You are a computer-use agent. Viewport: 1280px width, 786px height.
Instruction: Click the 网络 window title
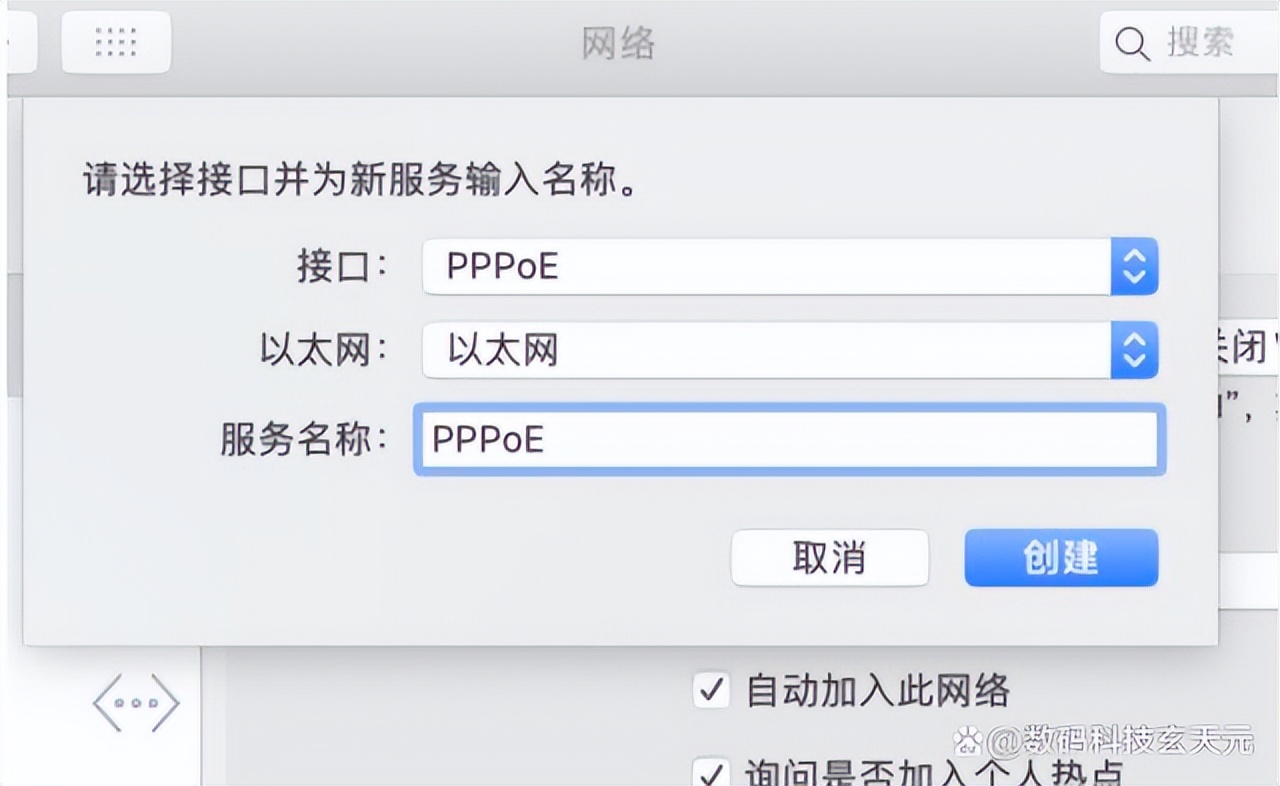coord(618,43)
